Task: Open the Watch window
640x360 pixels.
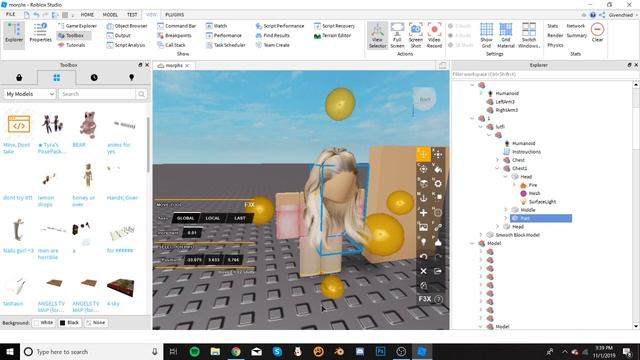Action: [x=217, y=26]
